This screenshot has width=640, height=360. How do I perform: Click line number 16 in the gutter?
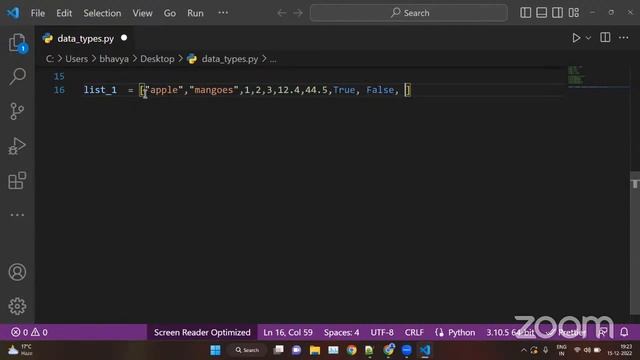click(x=59, y=90)
